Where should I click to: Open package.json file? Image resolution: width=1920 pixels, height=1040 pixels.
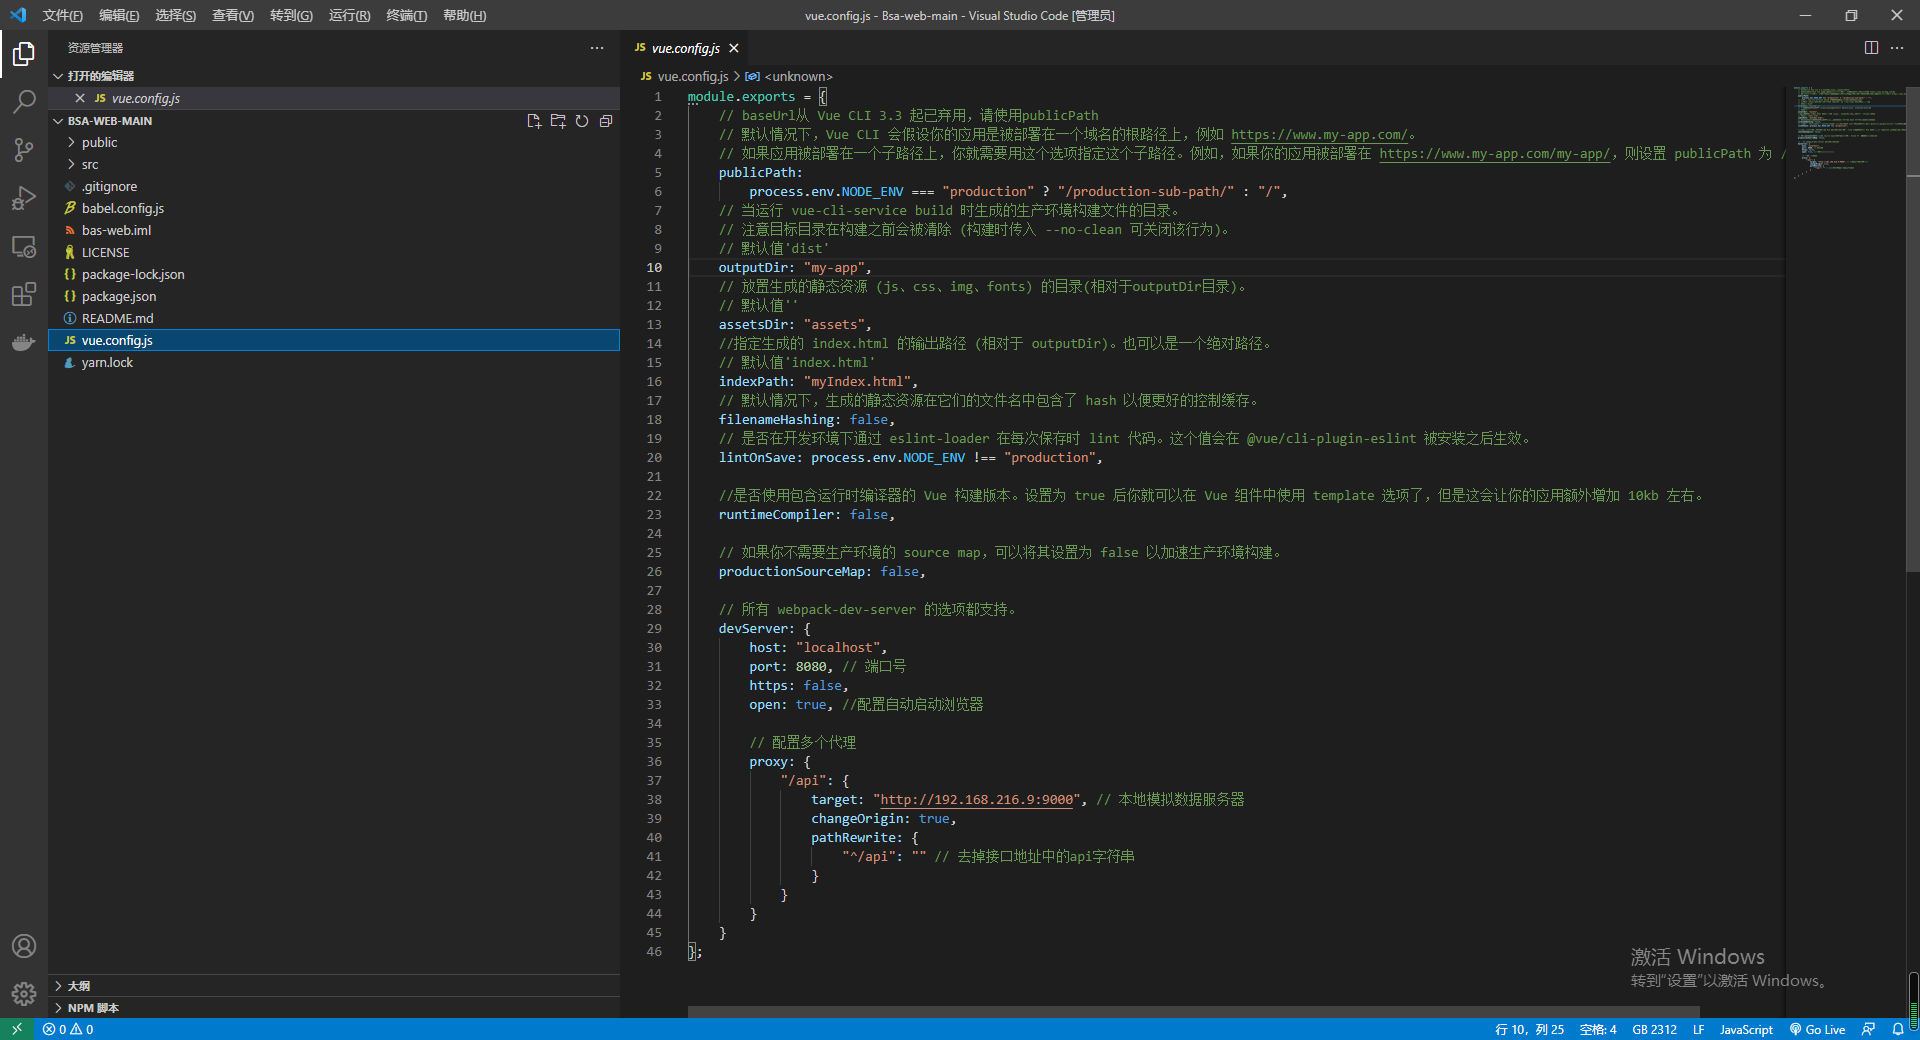pyautogui.click(x=334, y=297)
